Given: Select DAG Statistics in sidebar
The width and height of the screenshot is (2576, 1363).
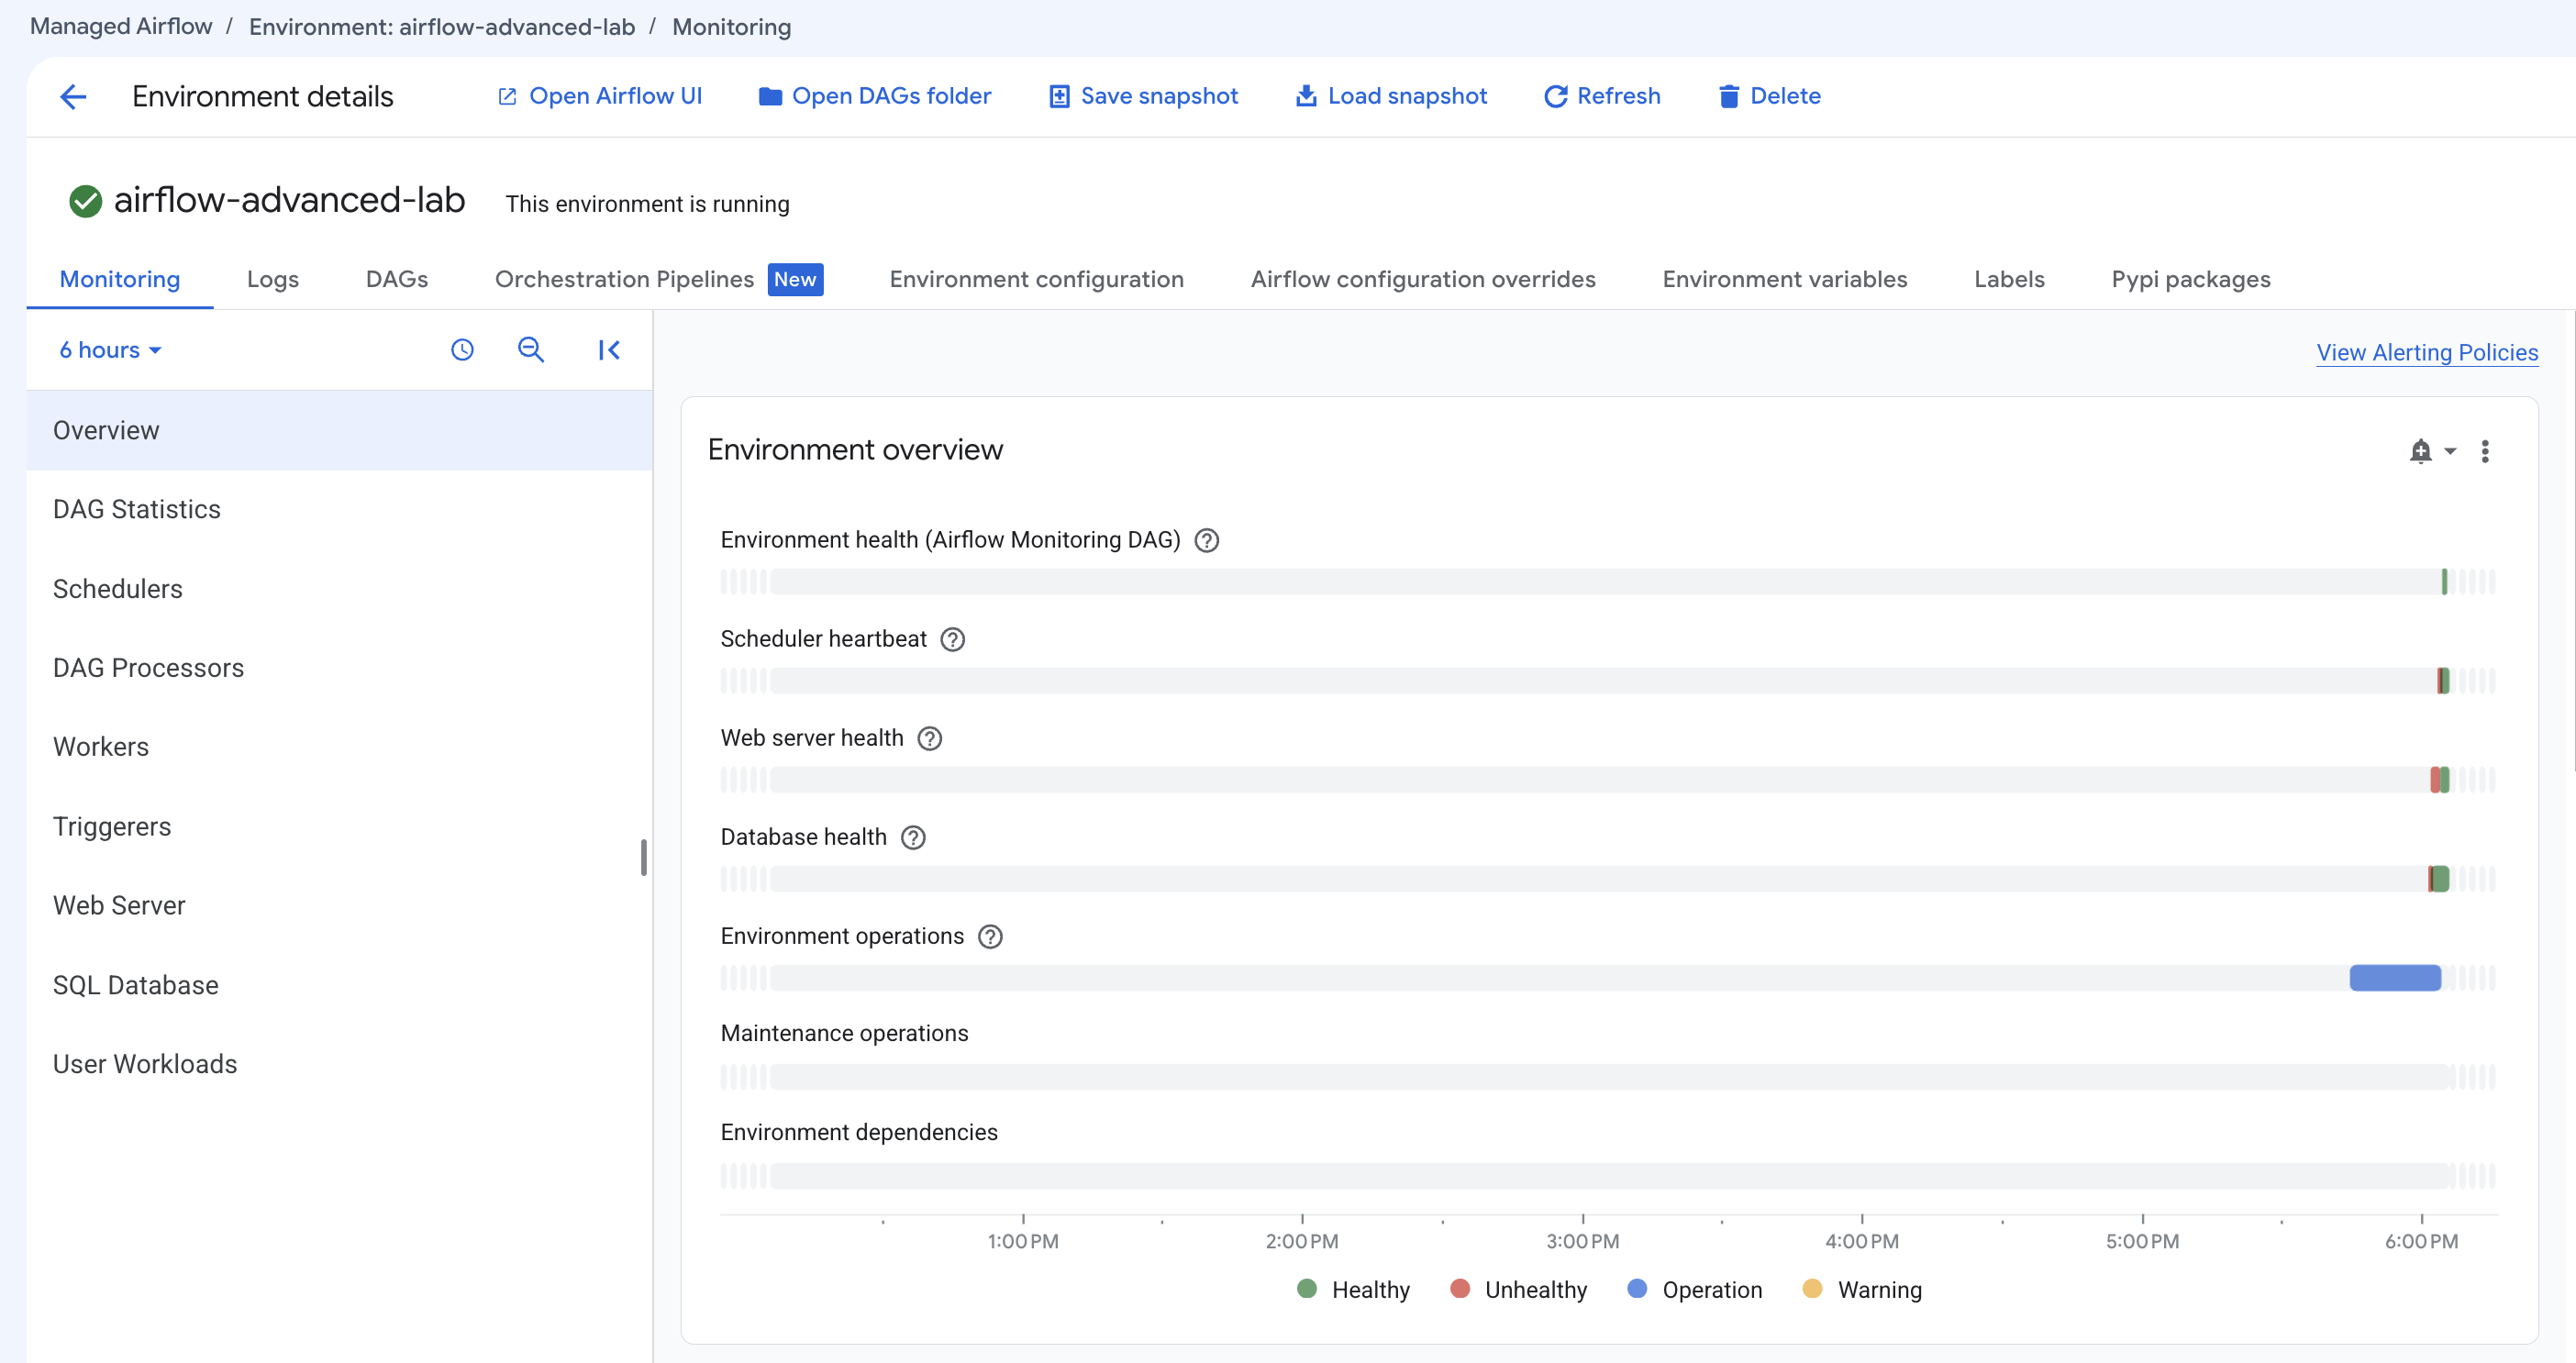Looking at the screenshot, I should (339, 510).
